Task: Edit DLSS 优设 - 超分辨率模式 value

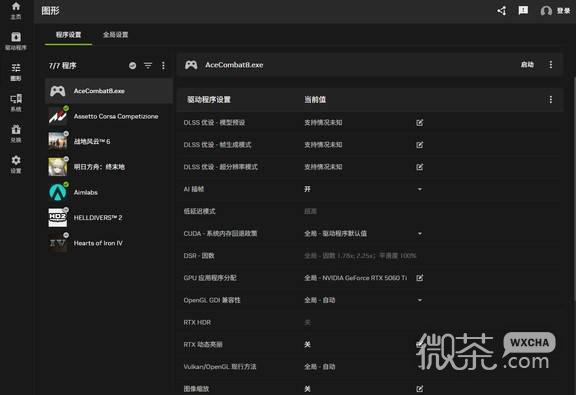Action: pos(420,167)
